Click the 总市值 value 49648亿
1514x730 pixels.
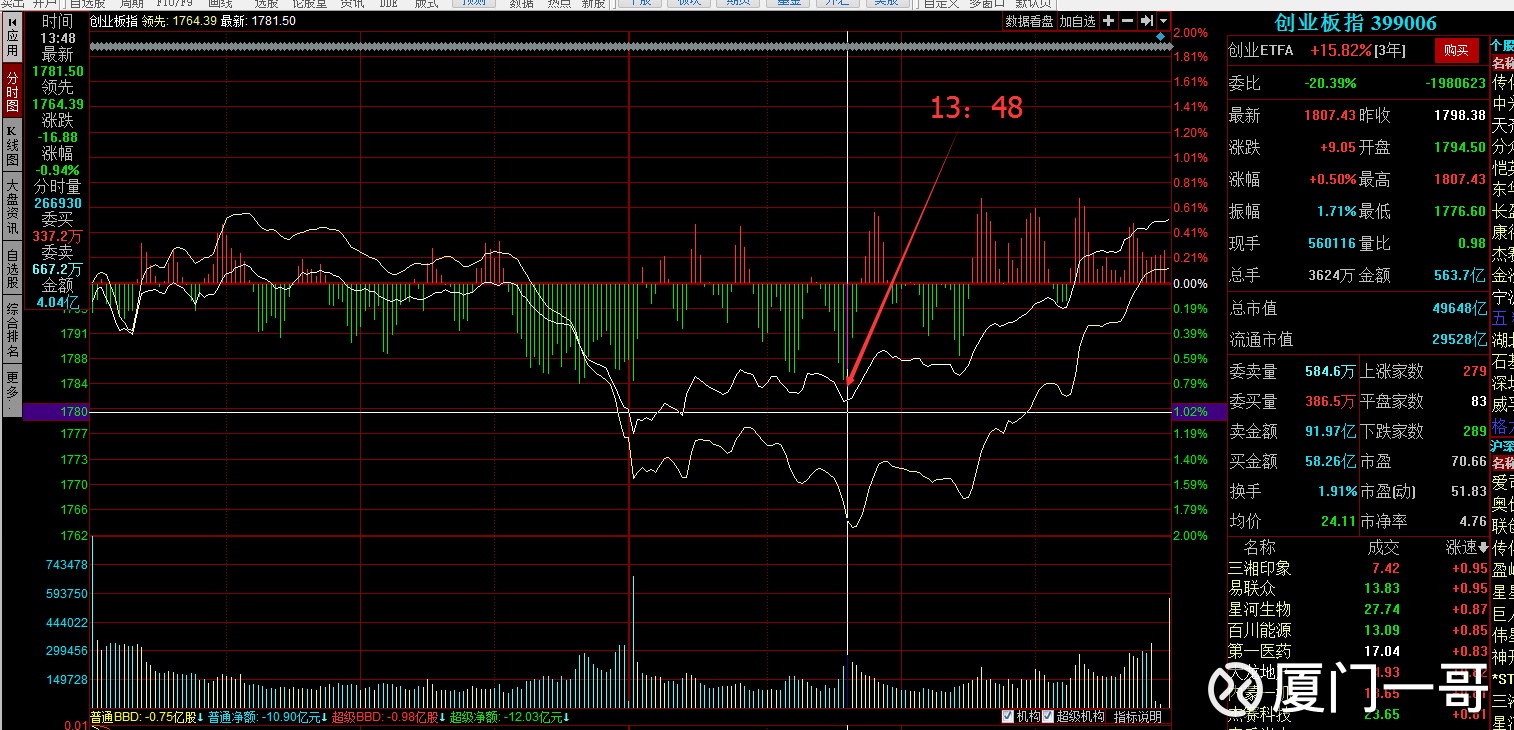point(1459,308)
